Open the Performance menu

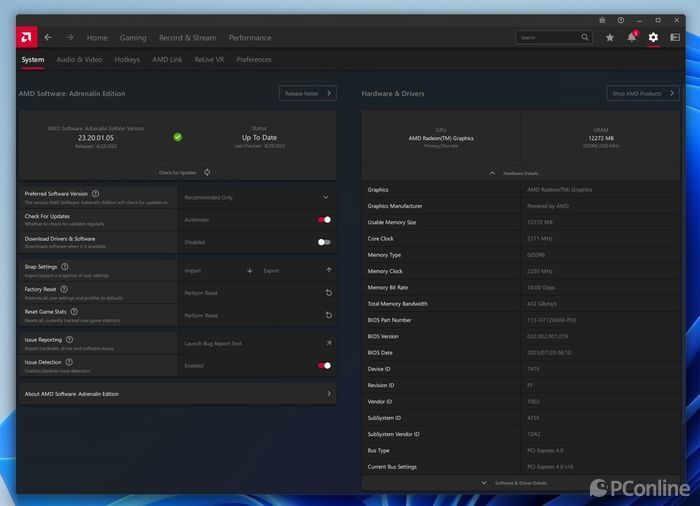pyautogui.click(x=249, y=38)
